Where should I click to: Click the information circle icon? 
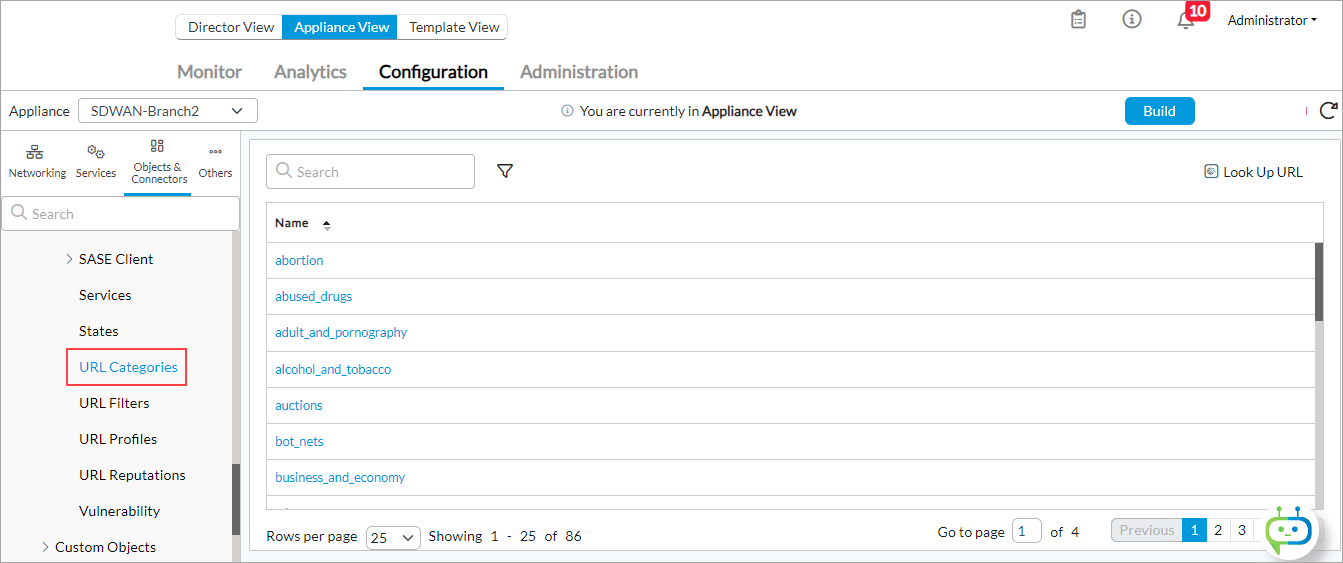point(1132,19)
